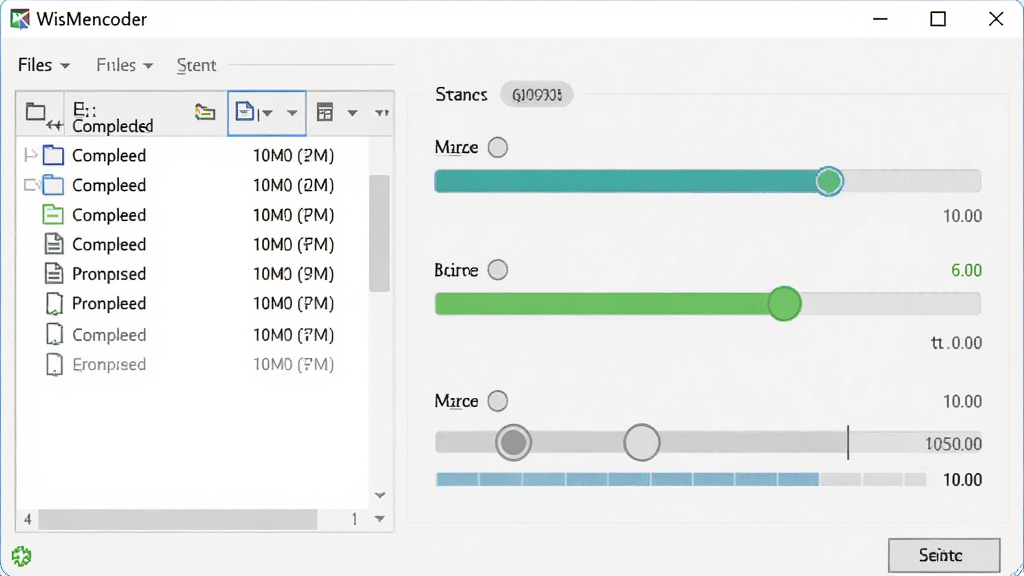Toggle the expander of light blue folder Compleed row
The image size is (1024, 576).
(x=30, y=185)
